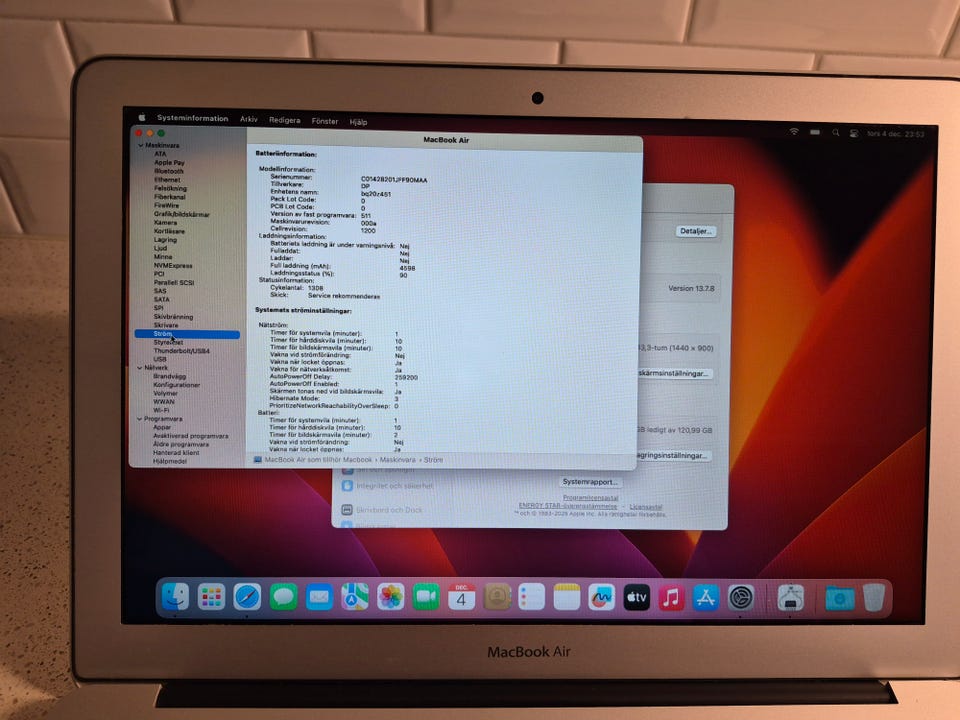The width and height of the screenshot is (960, 720).
Task: Click the Detaljer... button
Action: pyautogui.click(x=696, y=231)
